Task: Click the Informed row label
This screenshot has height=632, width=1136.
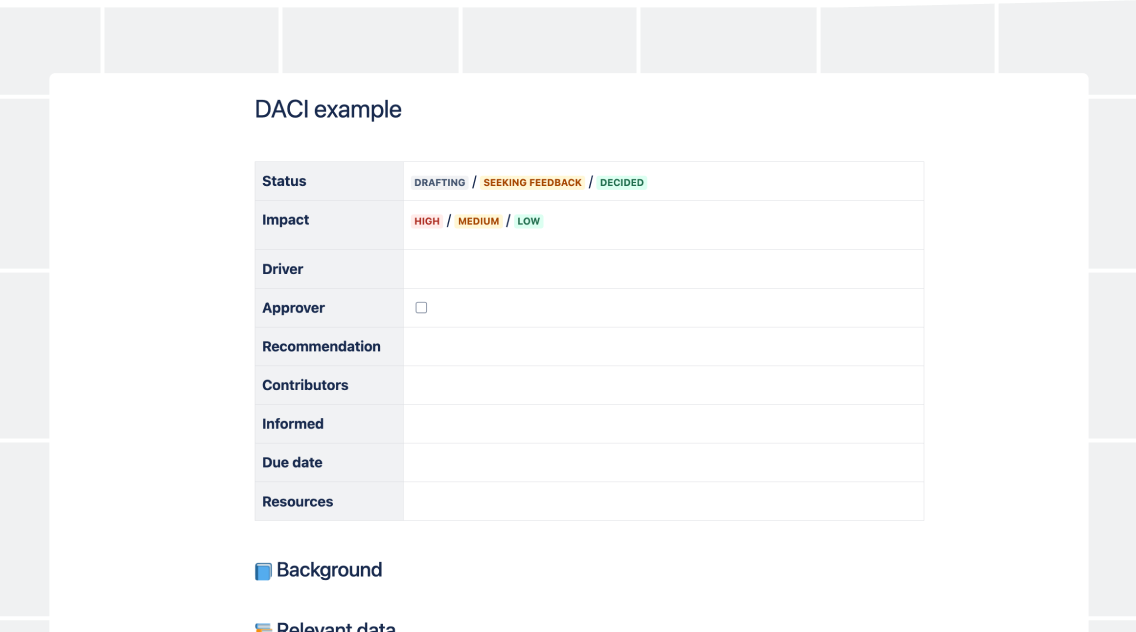Action: [x=293, y=424]
